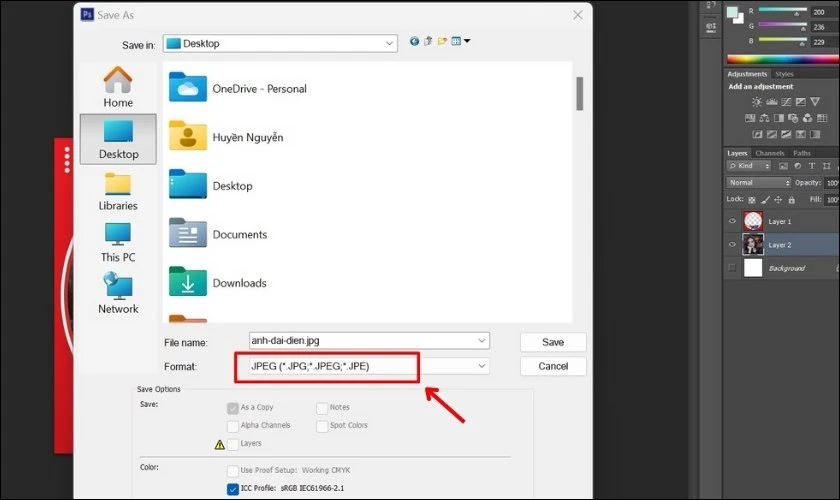Add a Levels adjustment
840x500 pixels.
(771, 102)
